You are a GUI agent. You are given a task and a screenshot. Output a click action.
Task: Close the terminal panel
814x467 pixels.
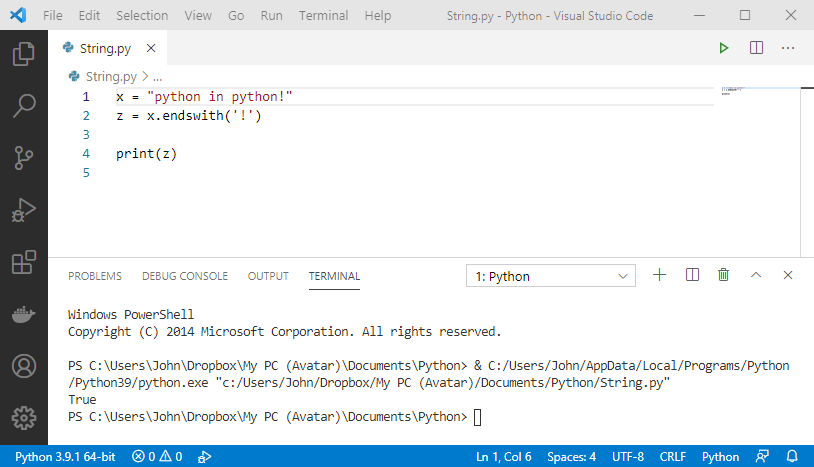pyautogui.click(x=788, y=275)
